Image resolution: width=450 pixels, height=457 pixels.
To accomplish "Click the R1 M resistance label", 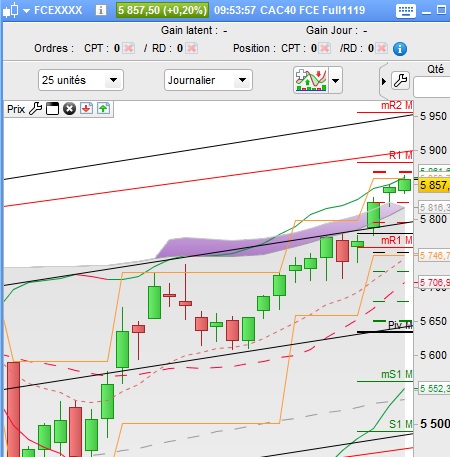I will (401, 155).
